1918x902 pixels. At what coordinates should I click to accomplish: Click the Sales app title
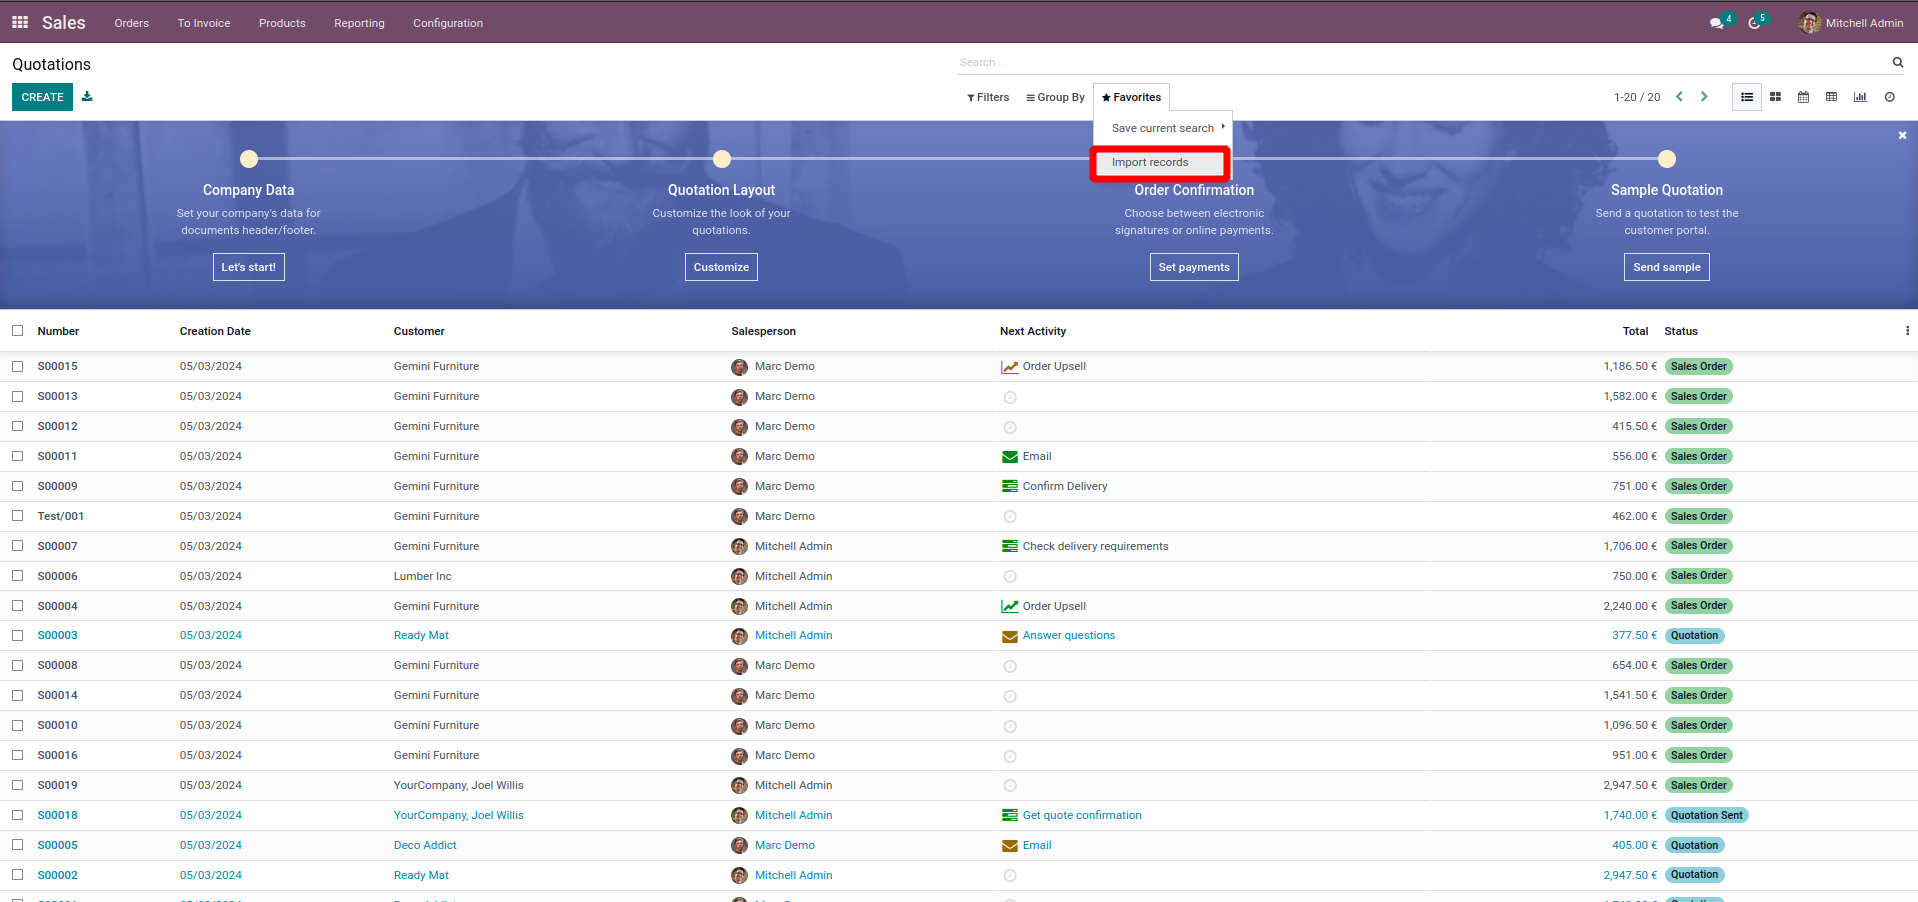click(x=63, y=23)
